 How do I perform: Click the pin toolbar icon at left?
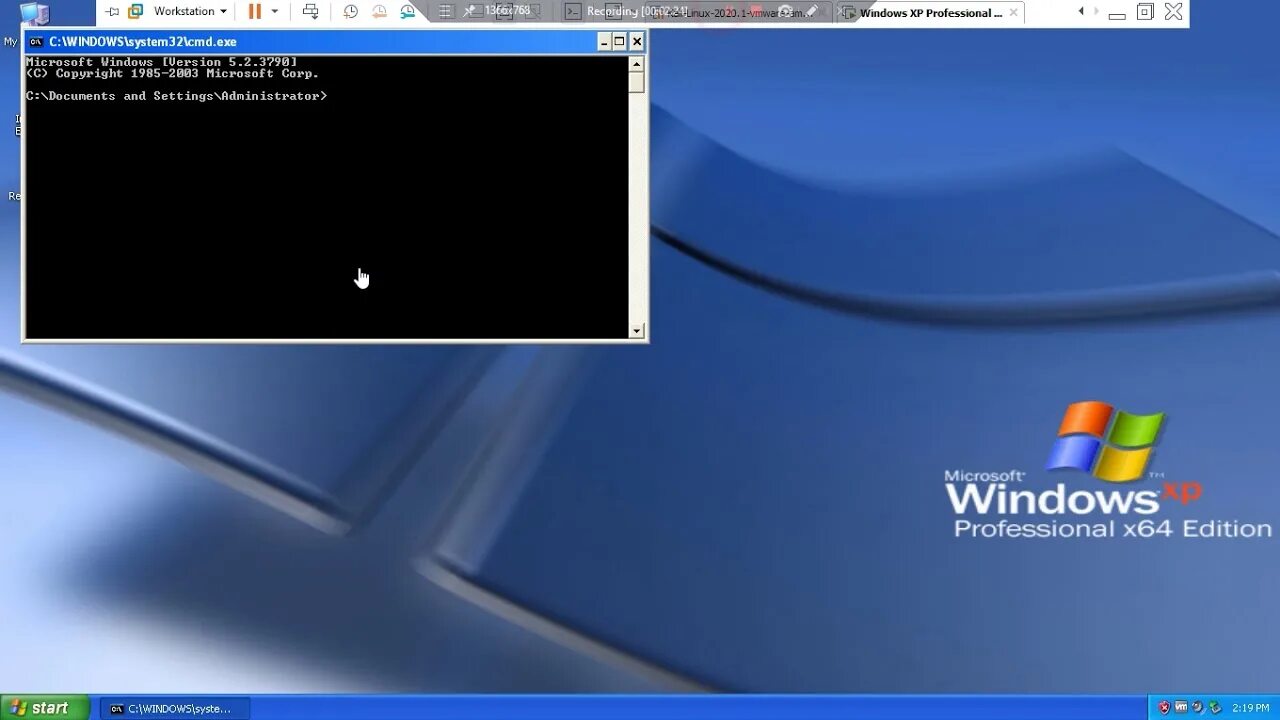point(112,11)
